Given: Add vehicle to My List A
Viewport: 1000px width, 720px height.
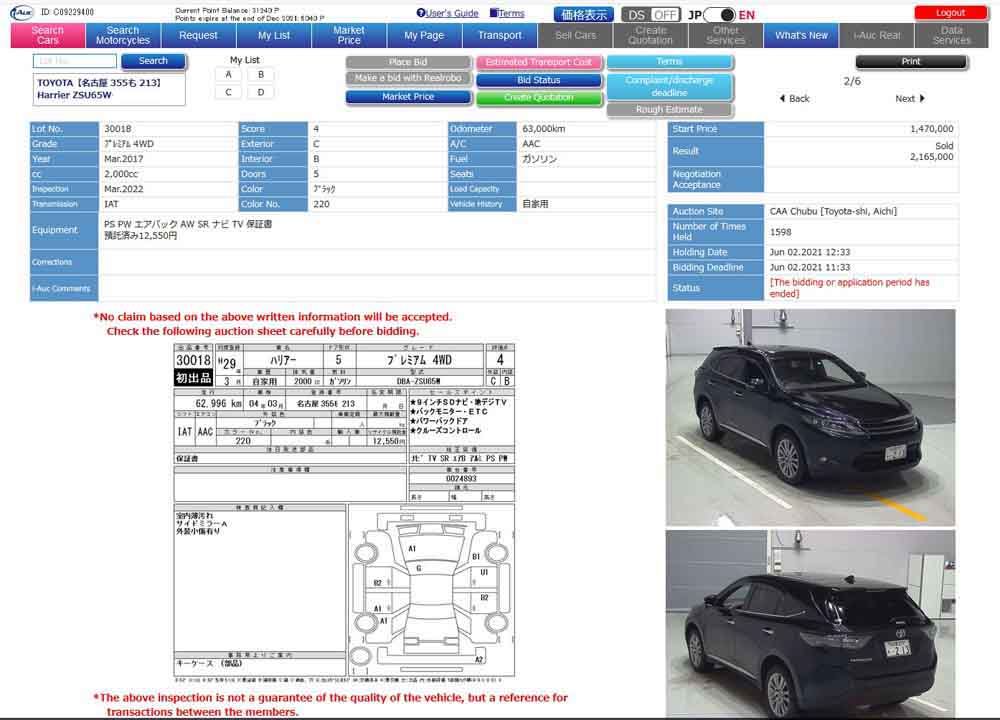Looking at the screenshot, I should pyautogui.click(x=228, y=75).
